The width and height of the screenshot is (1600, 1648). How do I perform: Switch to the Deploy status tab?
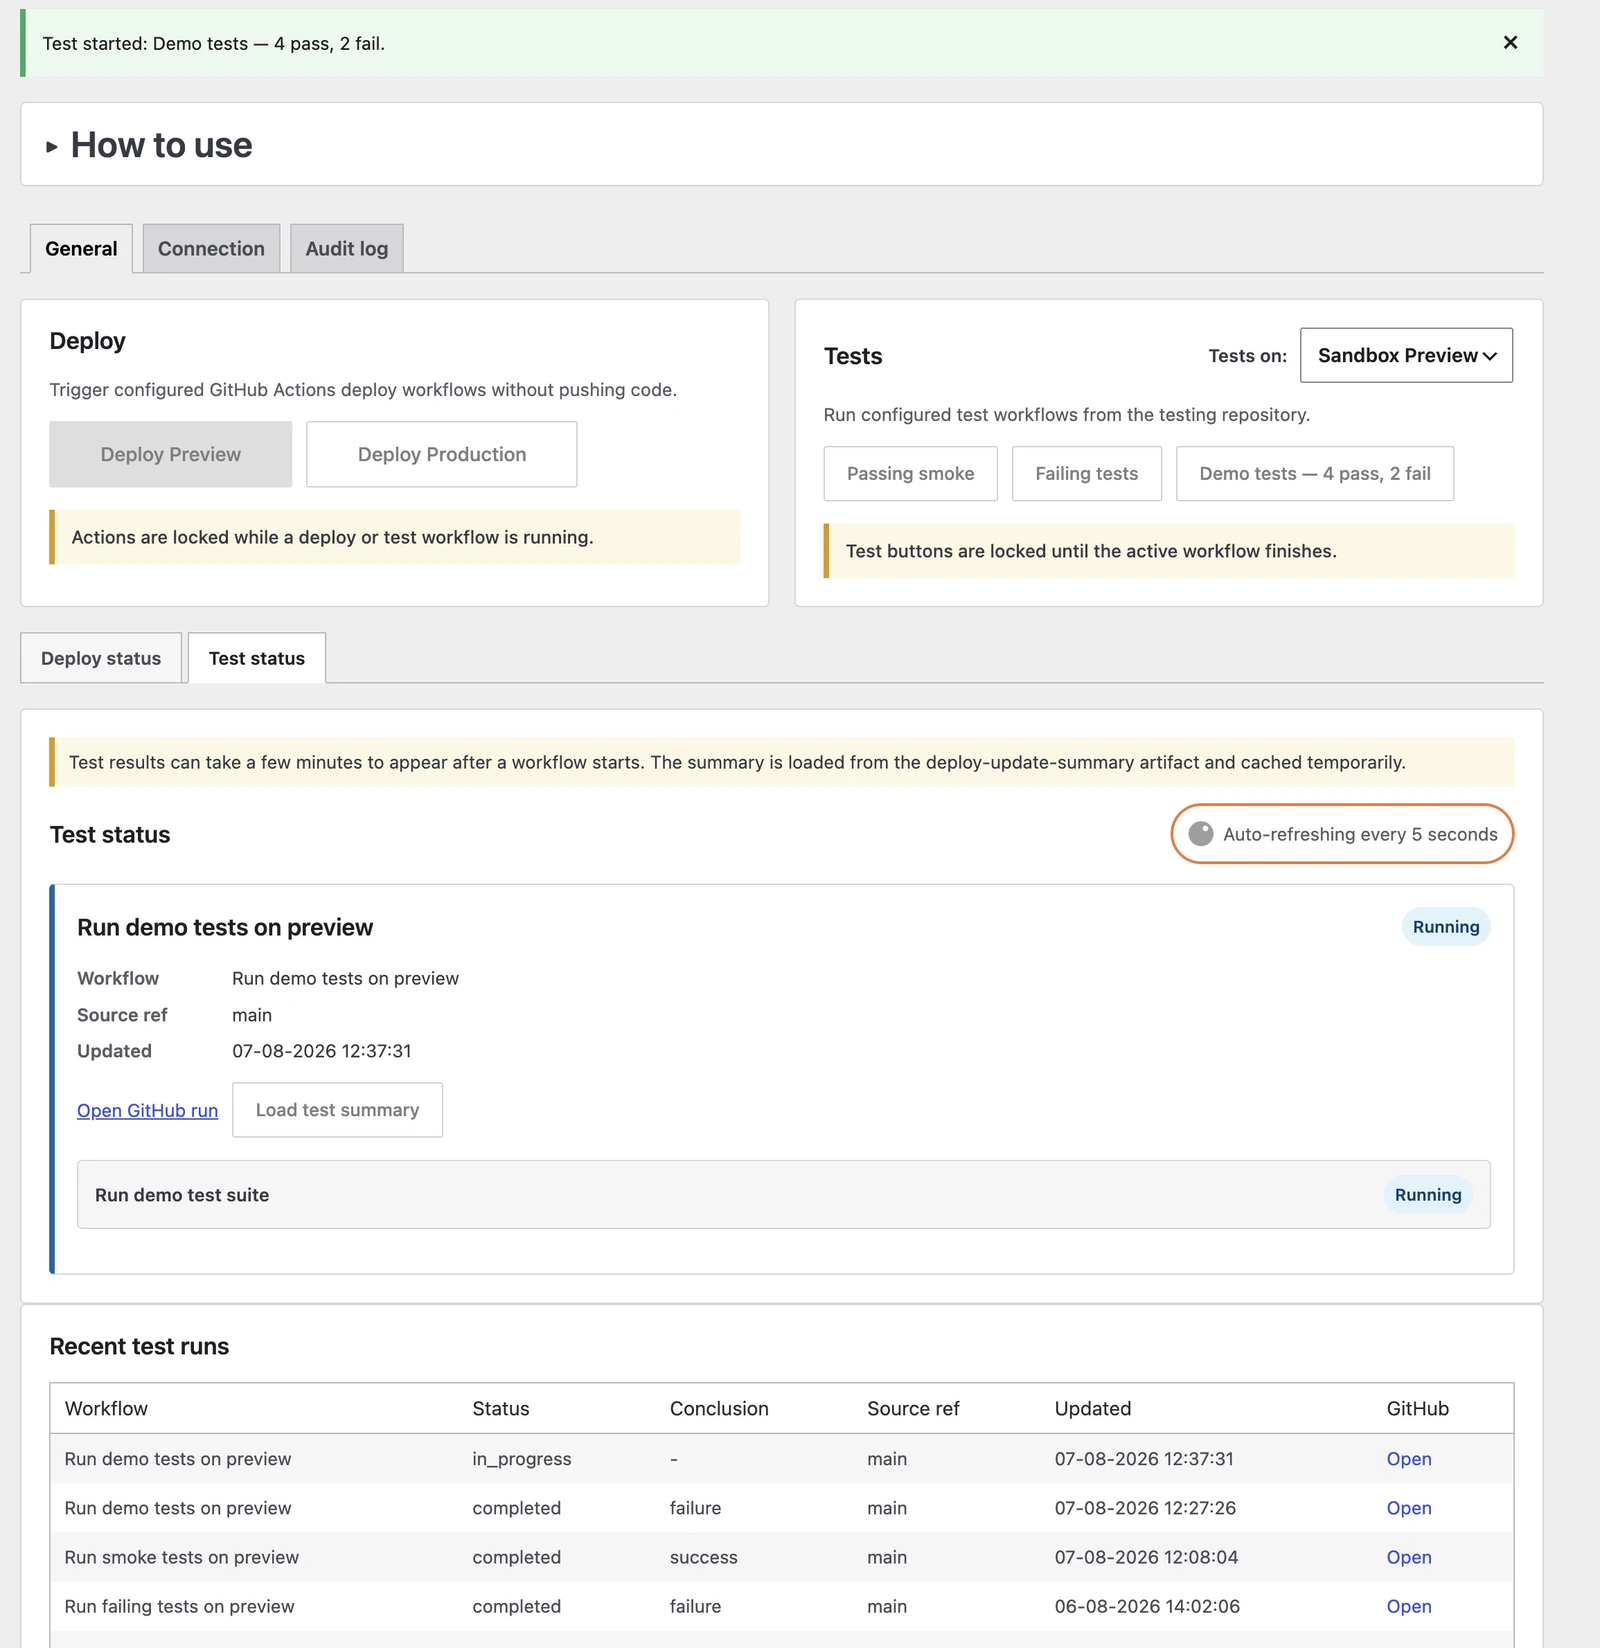click(x=101, y=658)
